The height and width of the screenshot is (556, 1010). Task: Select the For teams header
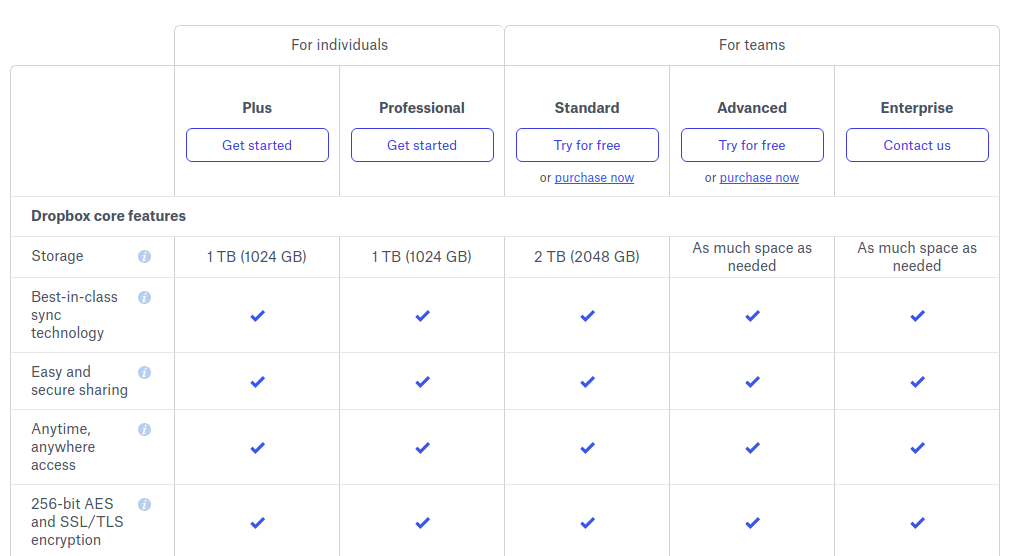point(752,45)
